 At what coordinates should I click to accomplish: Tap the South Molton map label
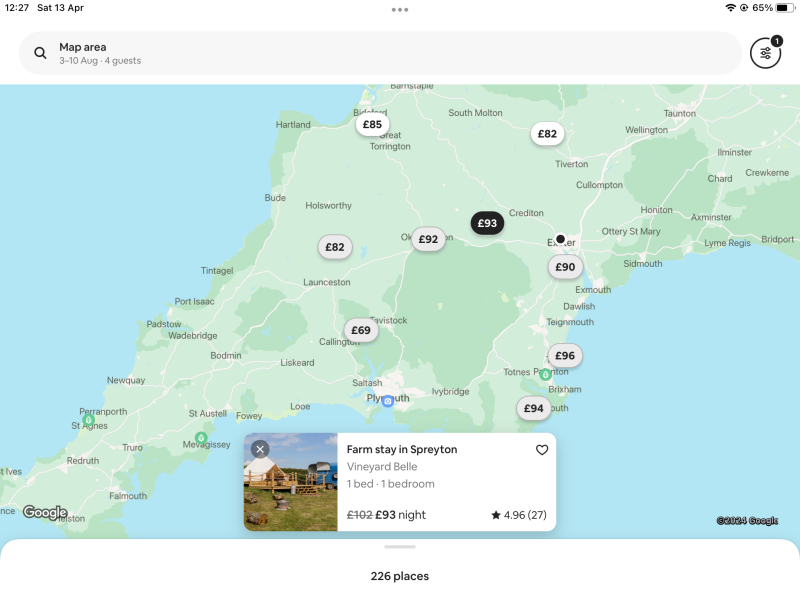click(476, 113)
